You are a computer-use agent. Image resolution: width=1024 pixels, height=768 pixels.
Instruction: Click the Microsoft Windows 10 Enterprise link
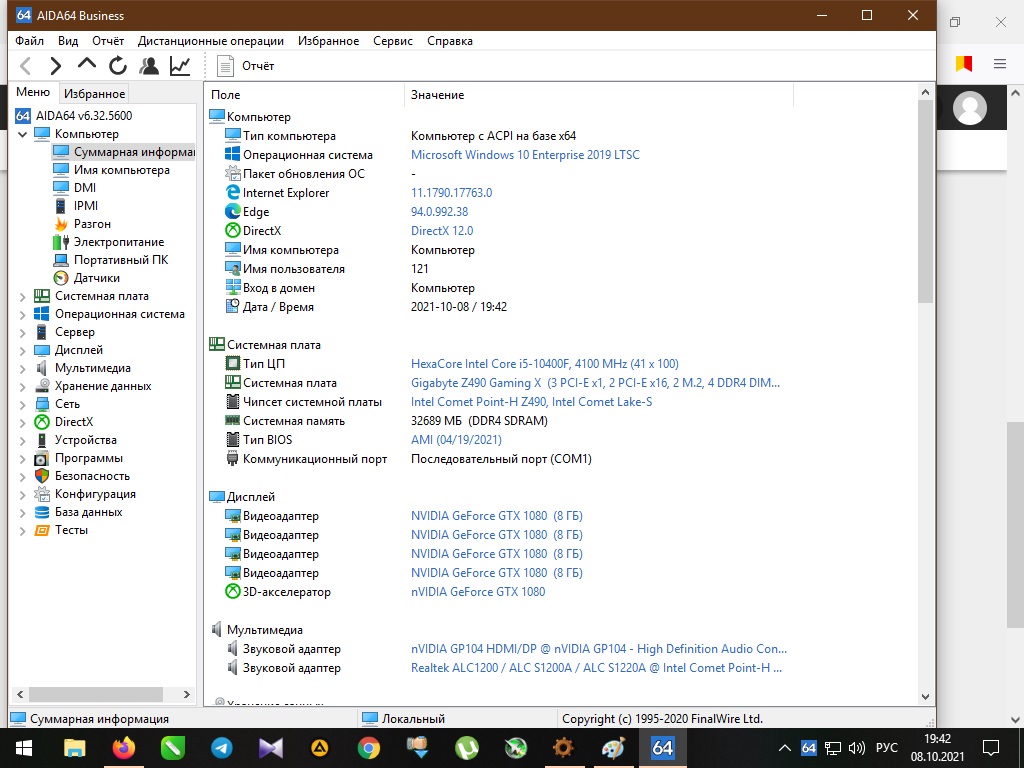525,155
